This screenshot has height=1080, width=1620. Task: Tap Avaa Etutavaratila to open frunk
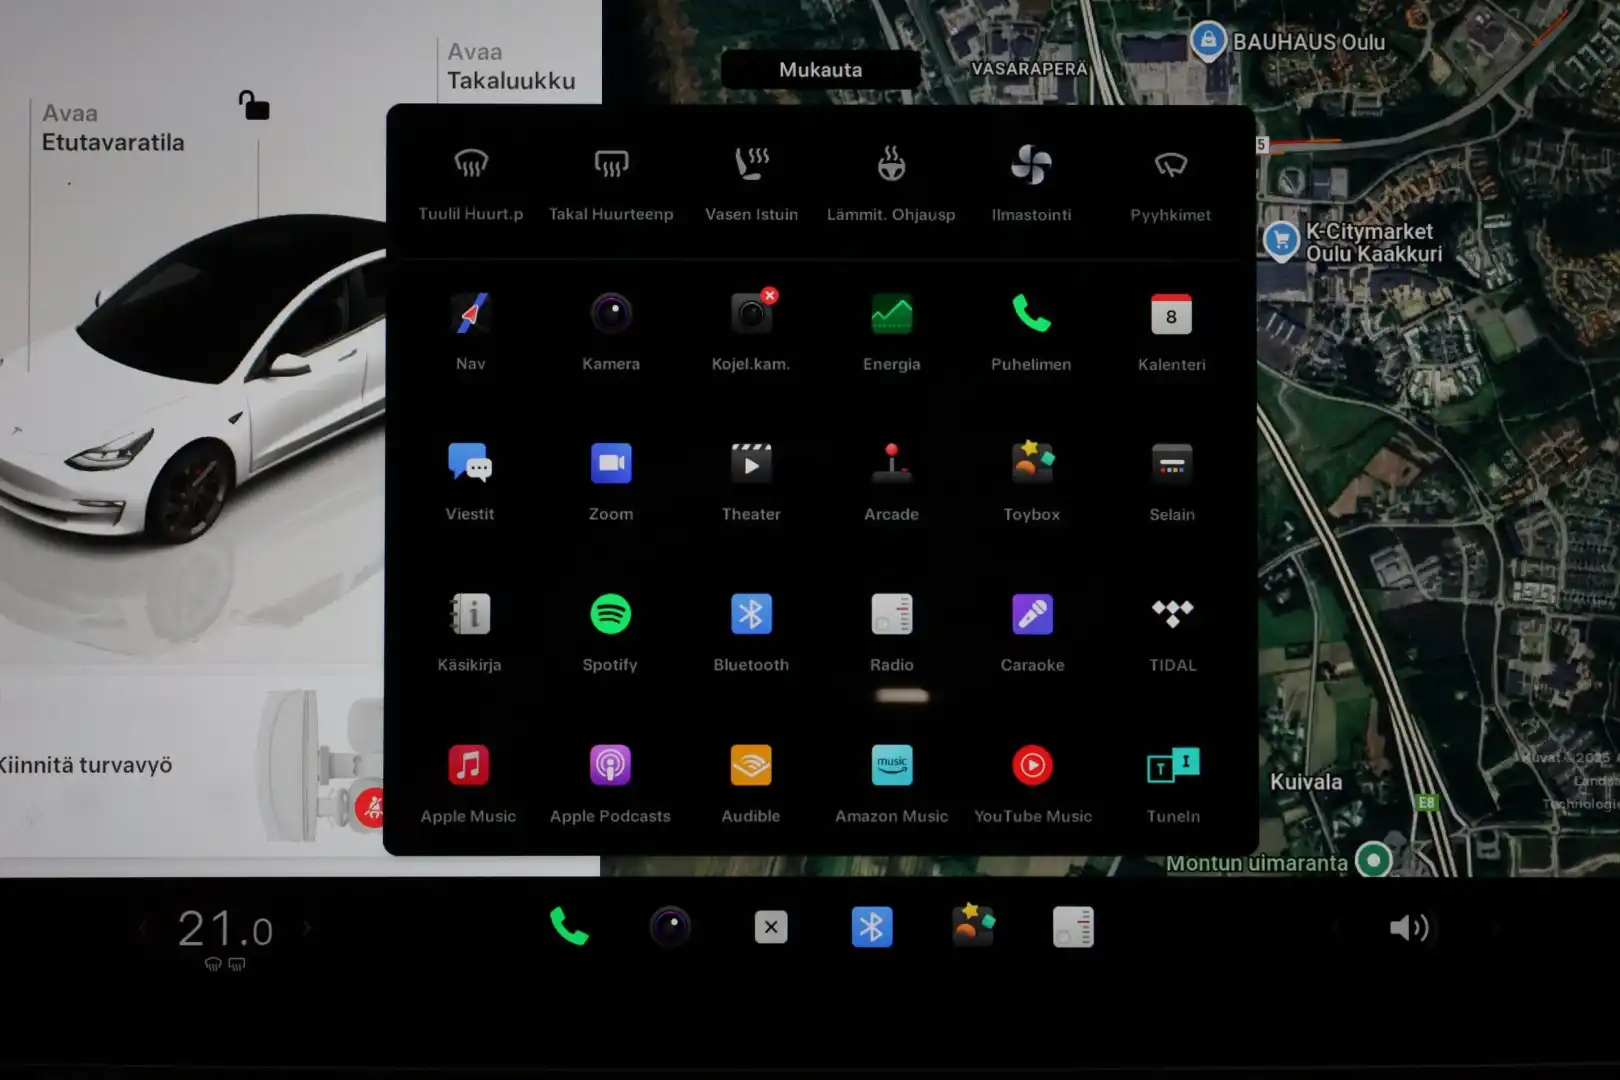(x=112, y=128)
